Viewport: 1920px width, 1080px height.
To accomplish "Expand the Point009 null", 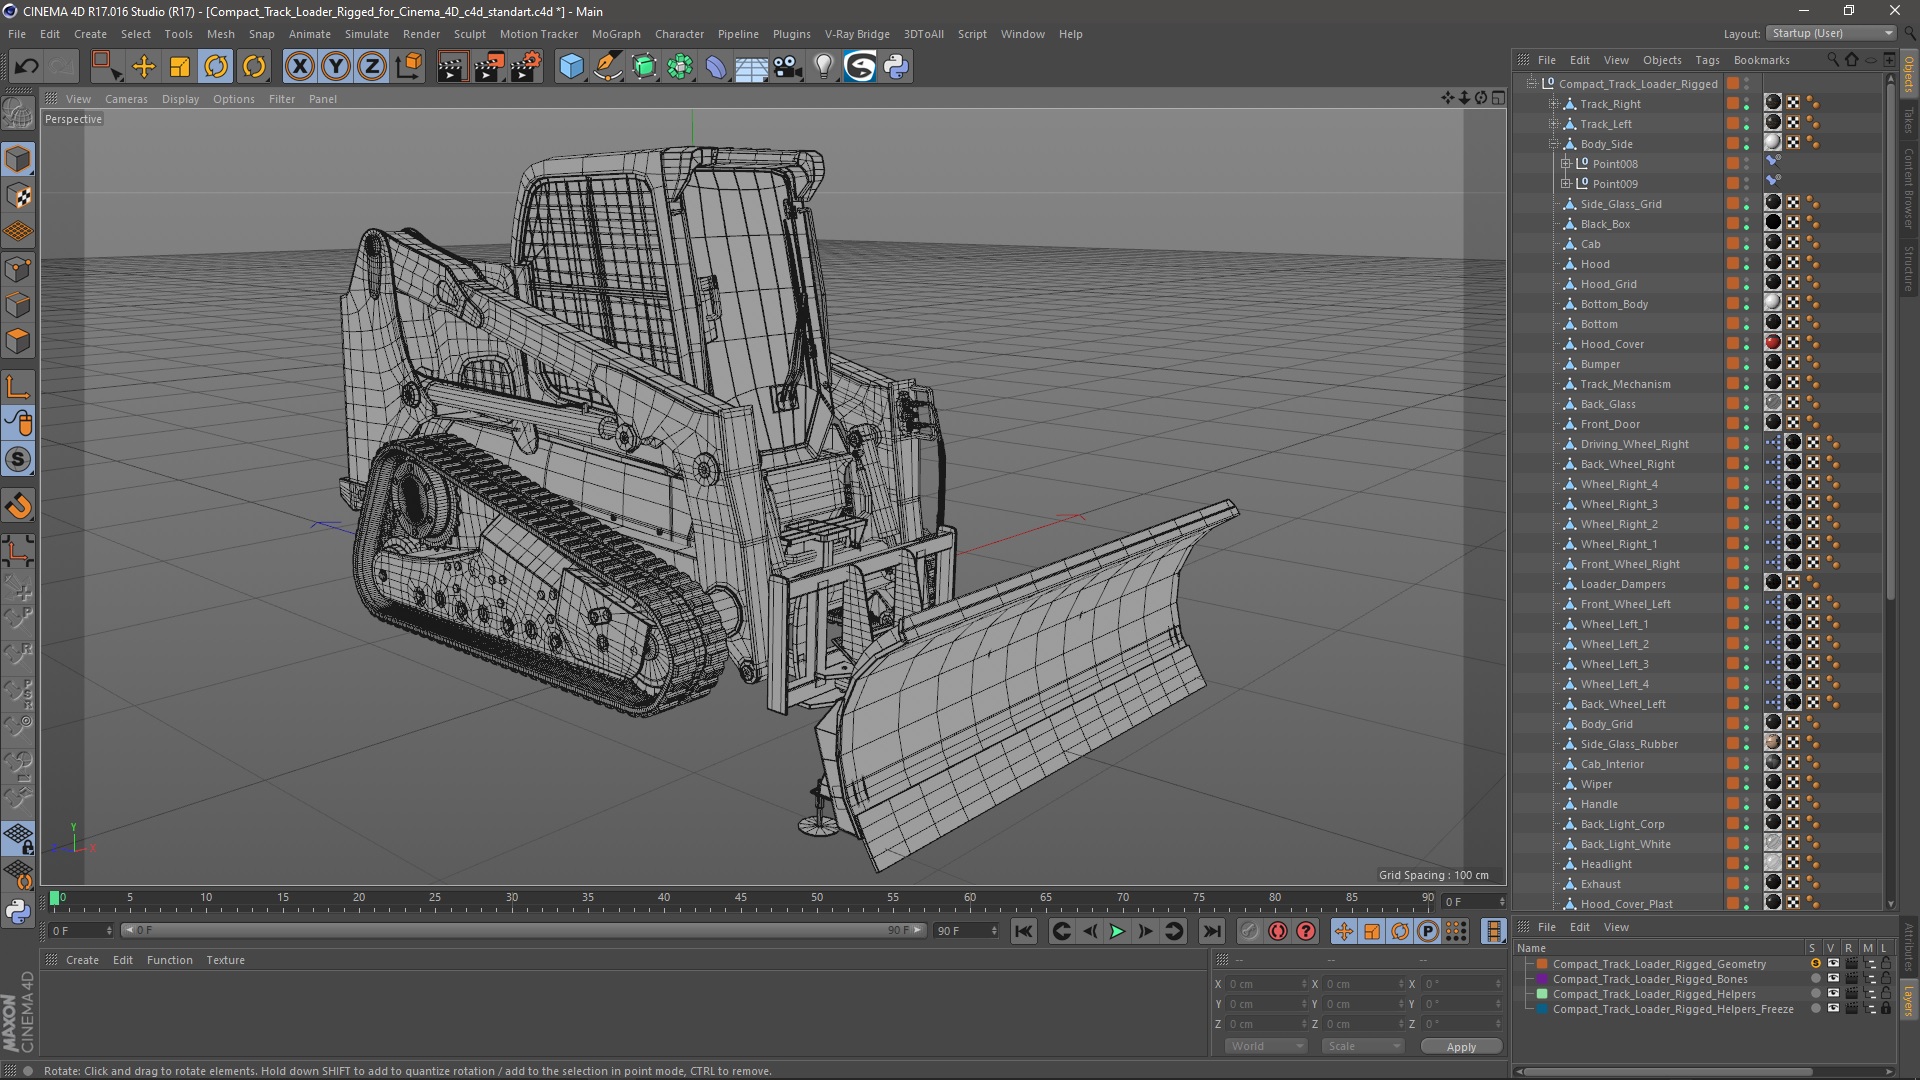I will point(1565,184).
